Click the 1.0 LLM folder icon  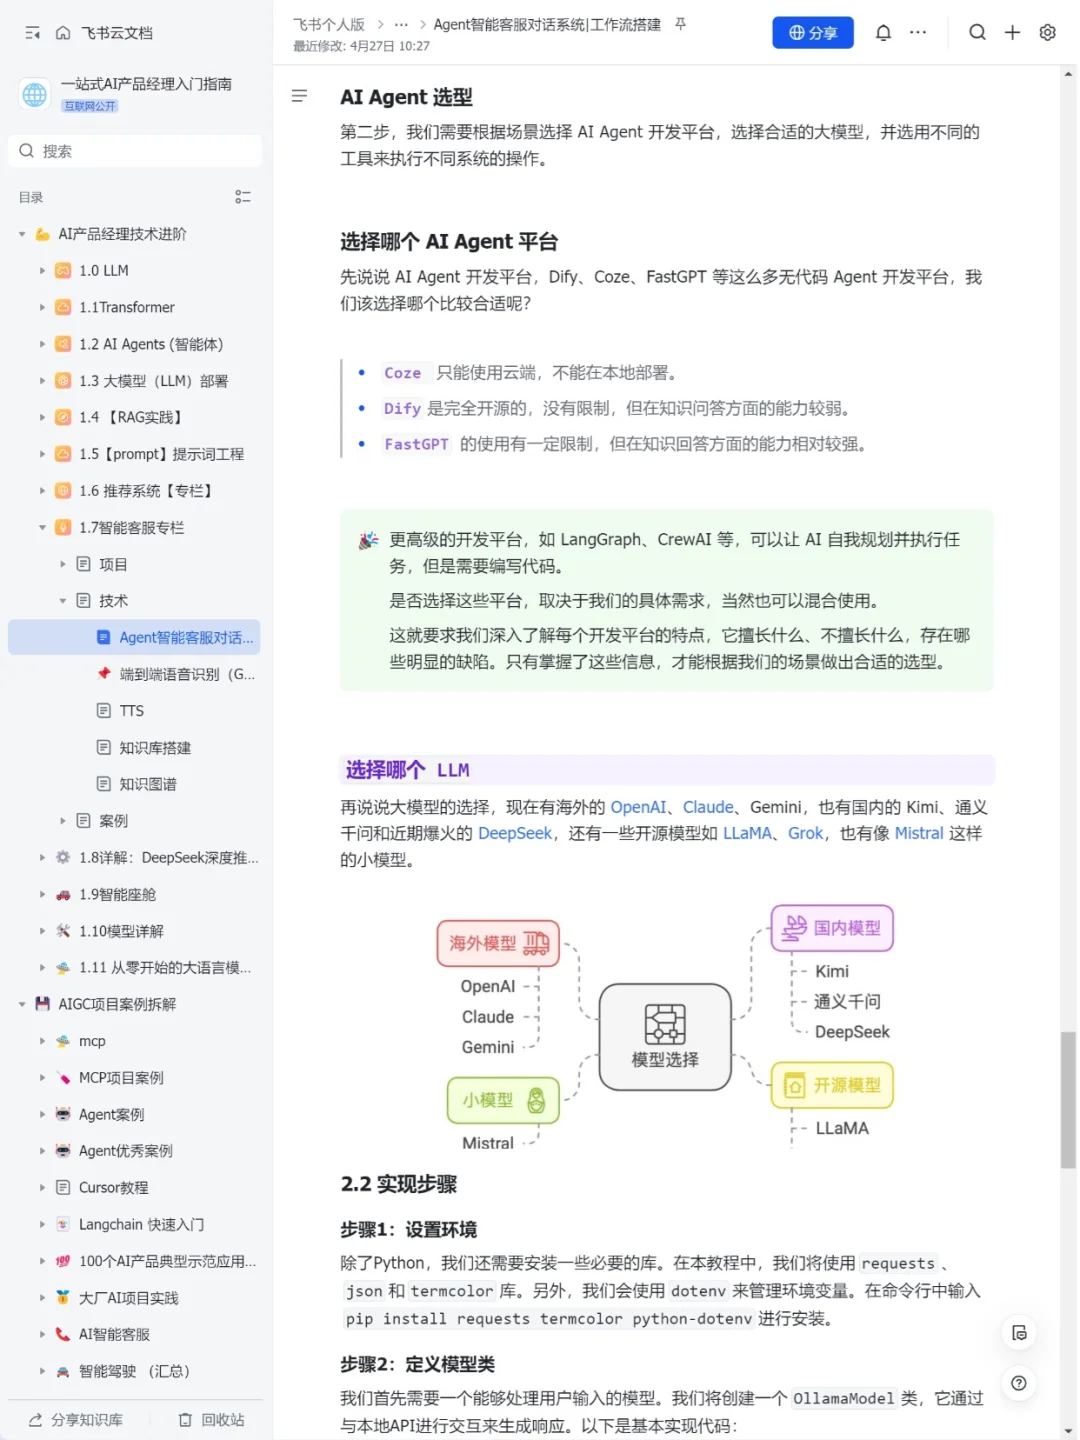coord(63,271)
